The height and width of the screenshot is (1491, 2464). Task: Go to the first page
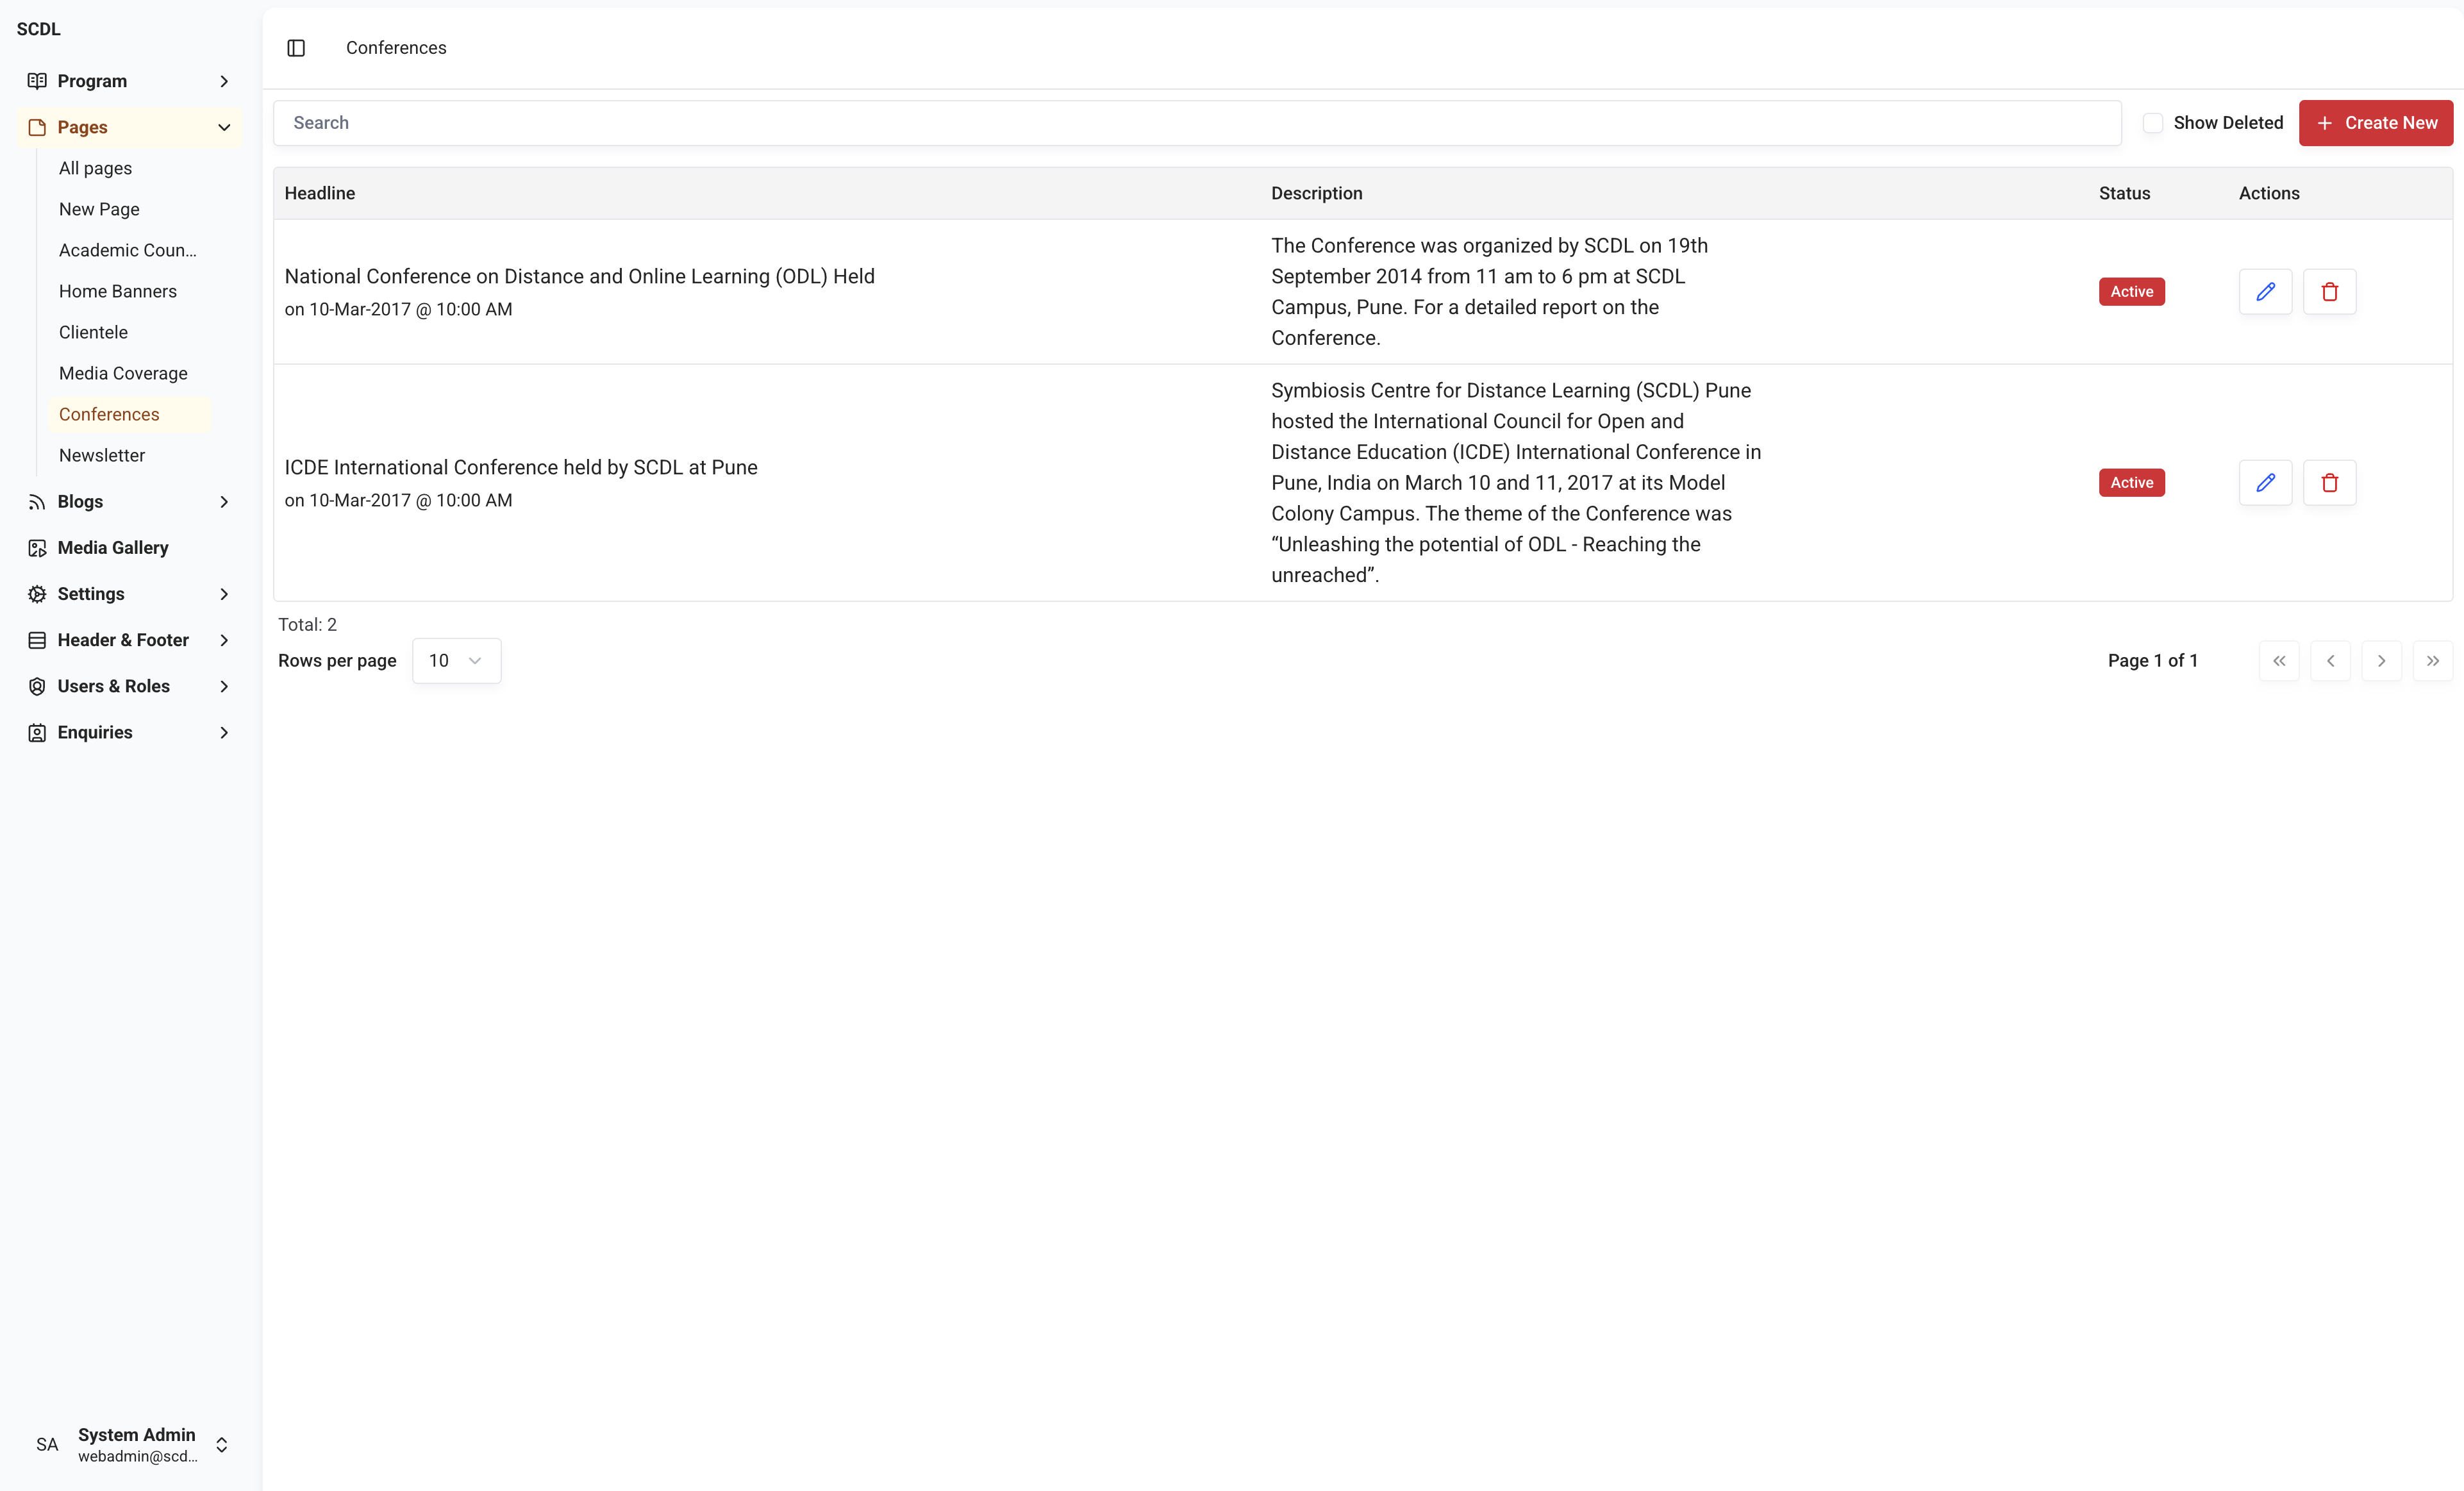pyautogui.click(x=2279, y=660)
